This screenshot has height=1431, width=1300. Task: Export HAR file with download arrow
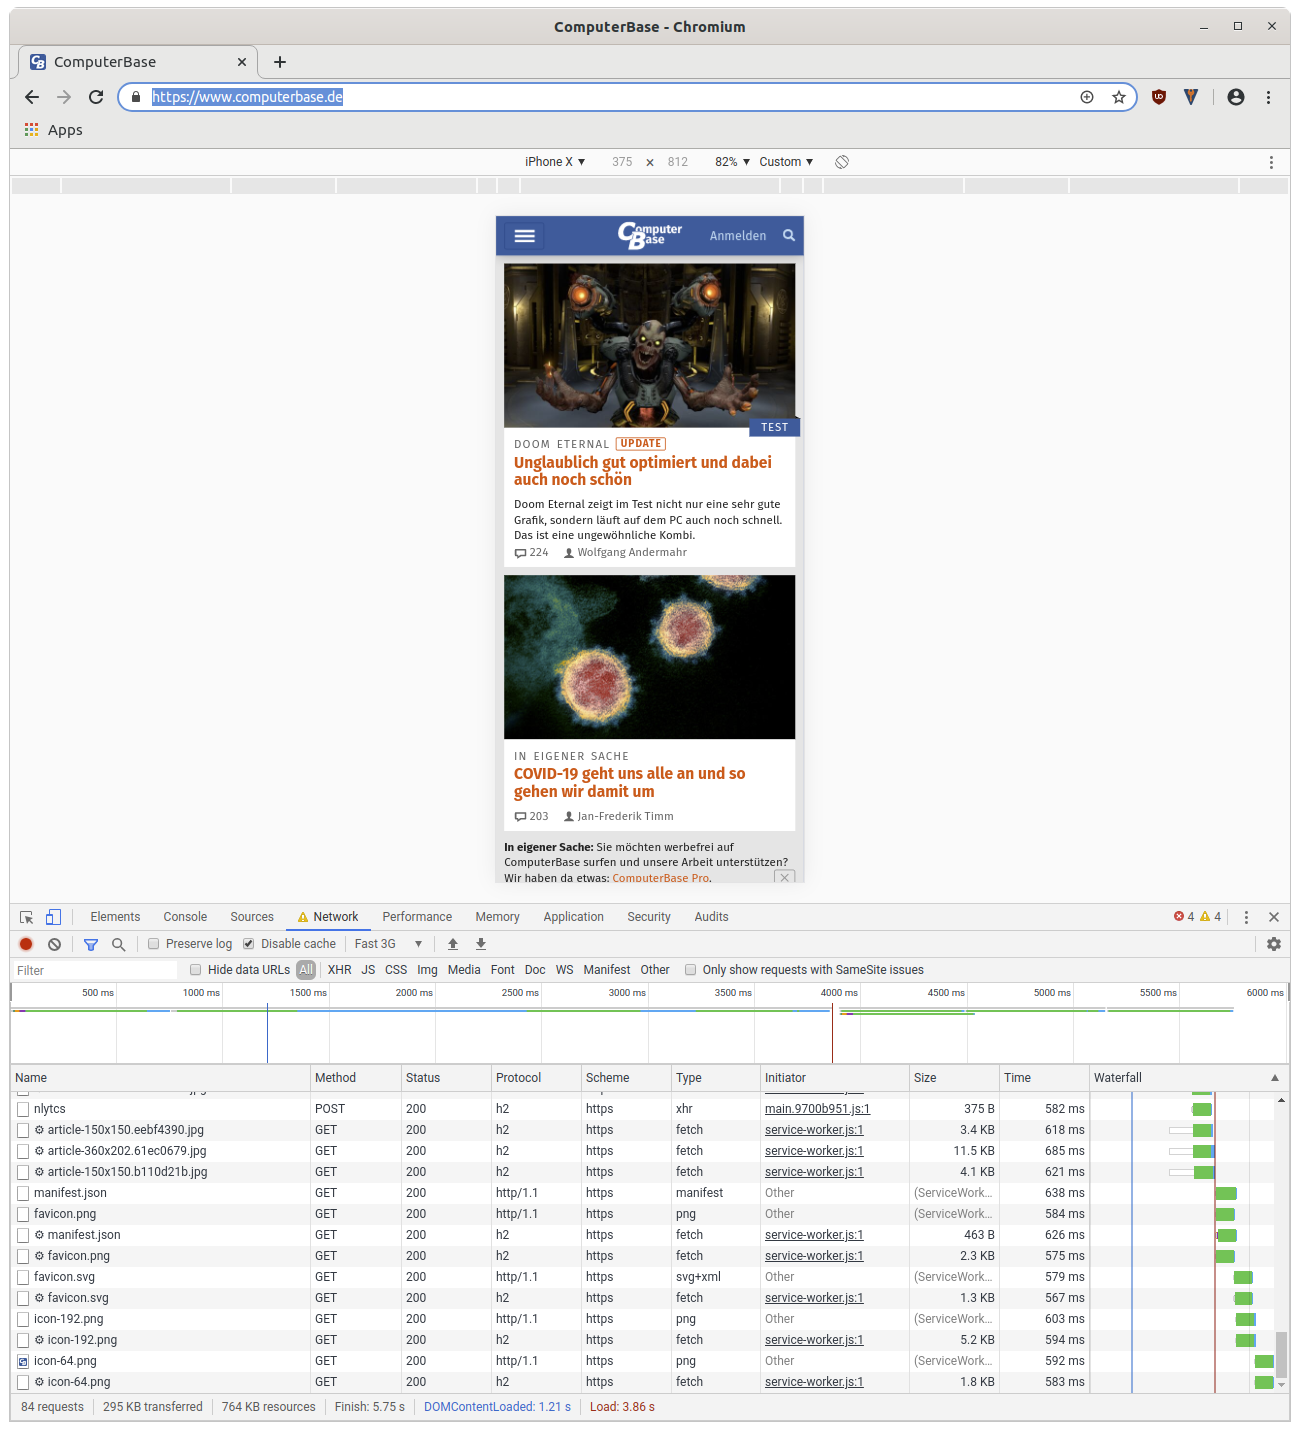[481, 944]
